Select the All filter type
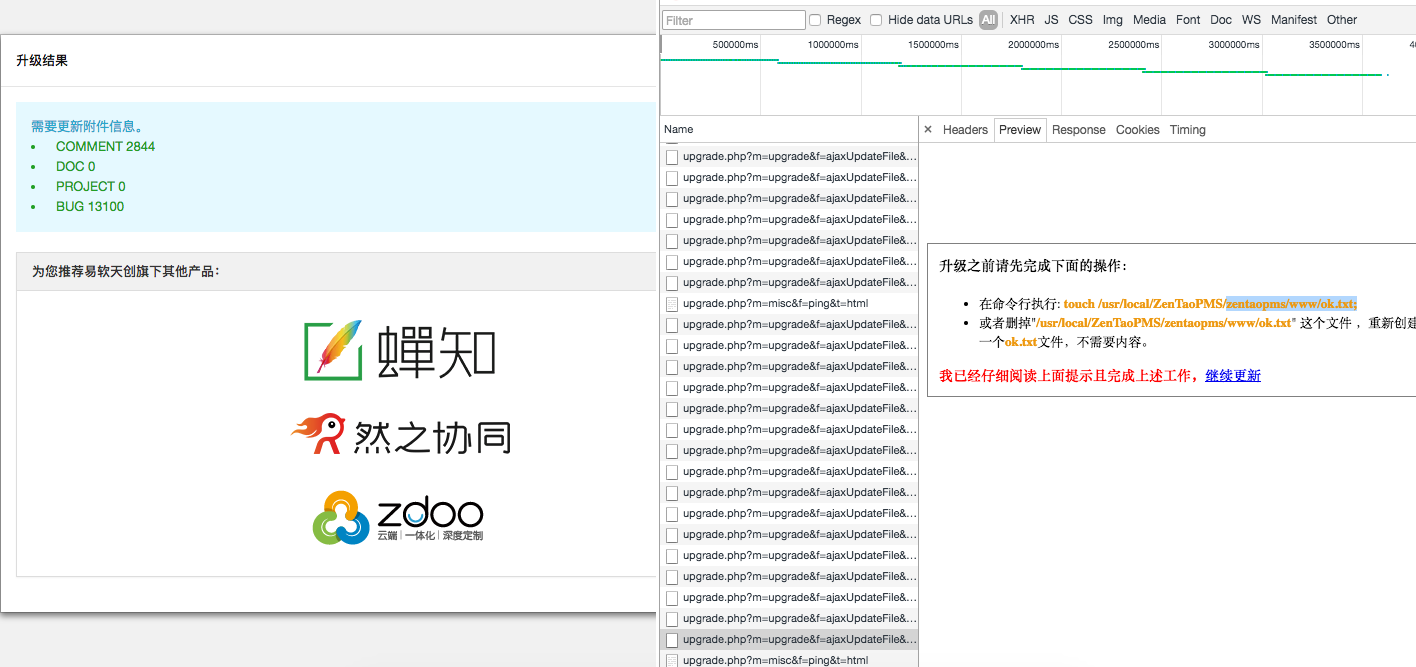 988,20
